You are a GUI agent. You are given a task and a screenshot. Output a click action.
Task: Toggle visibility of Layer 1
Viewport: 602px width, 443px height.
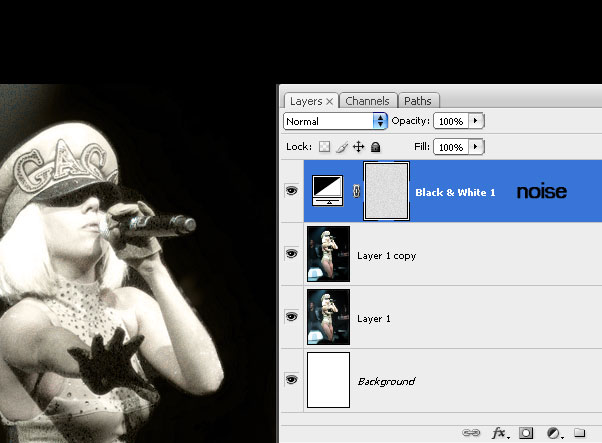(292, 316)
